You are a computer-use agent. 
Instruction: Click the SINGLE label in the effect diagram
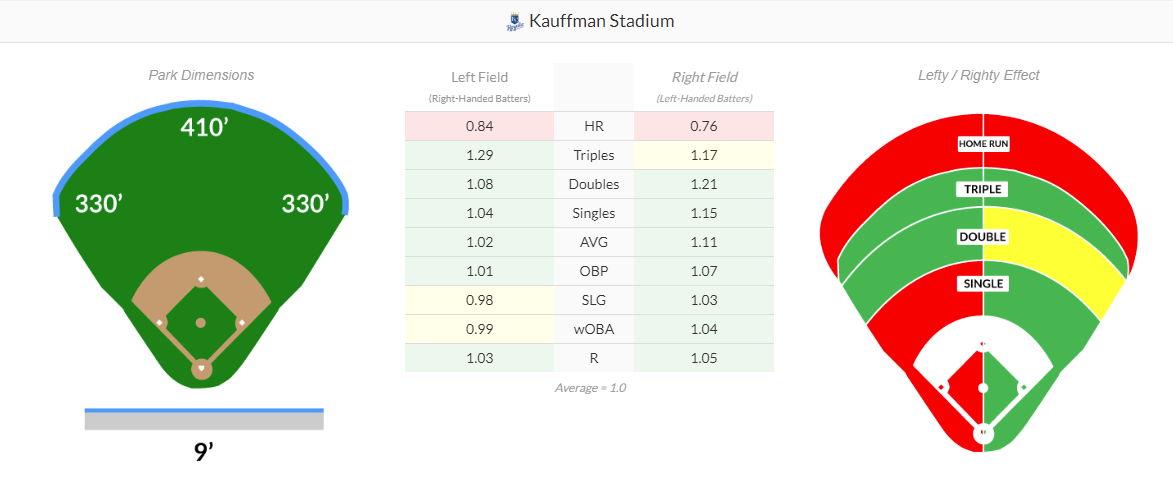pyautogui.click(x=983, y=283)
